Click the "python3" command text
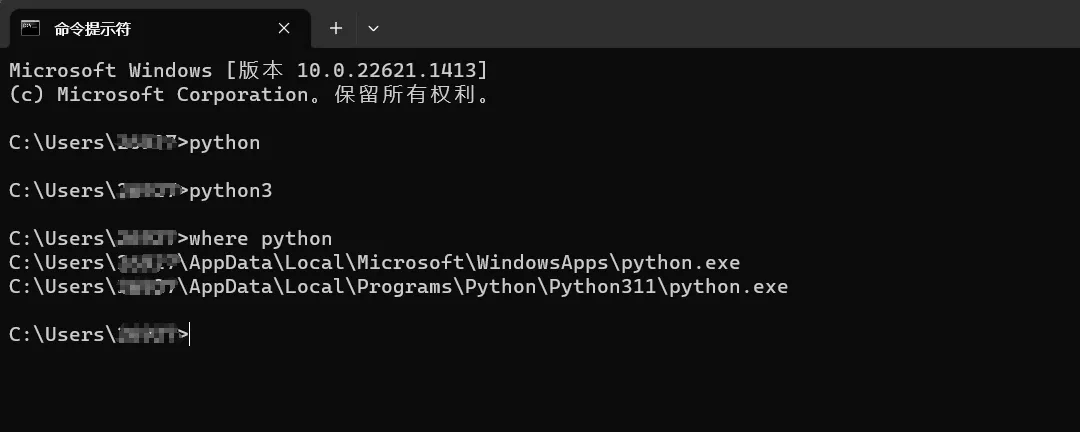Image resolution: width=1080 pixels, height=432 pixels. pos(230,191)
